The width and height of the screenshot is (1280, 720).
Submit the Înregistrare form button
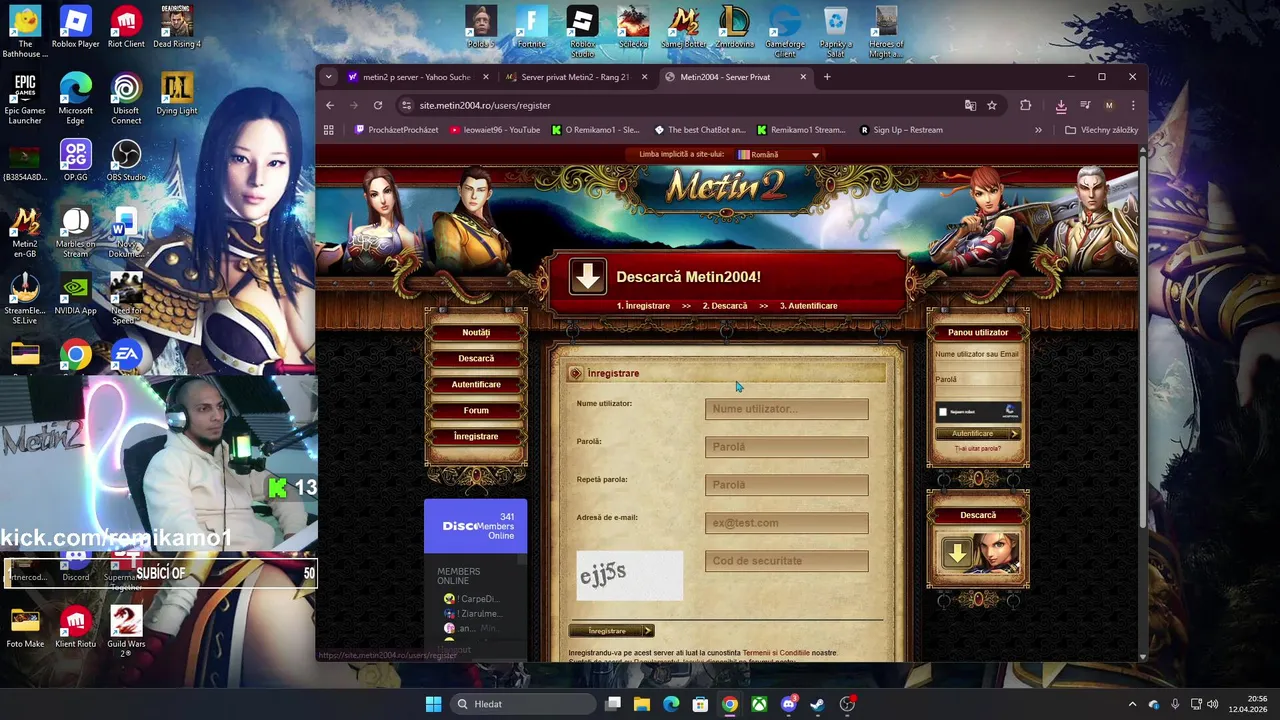(611, 631)
